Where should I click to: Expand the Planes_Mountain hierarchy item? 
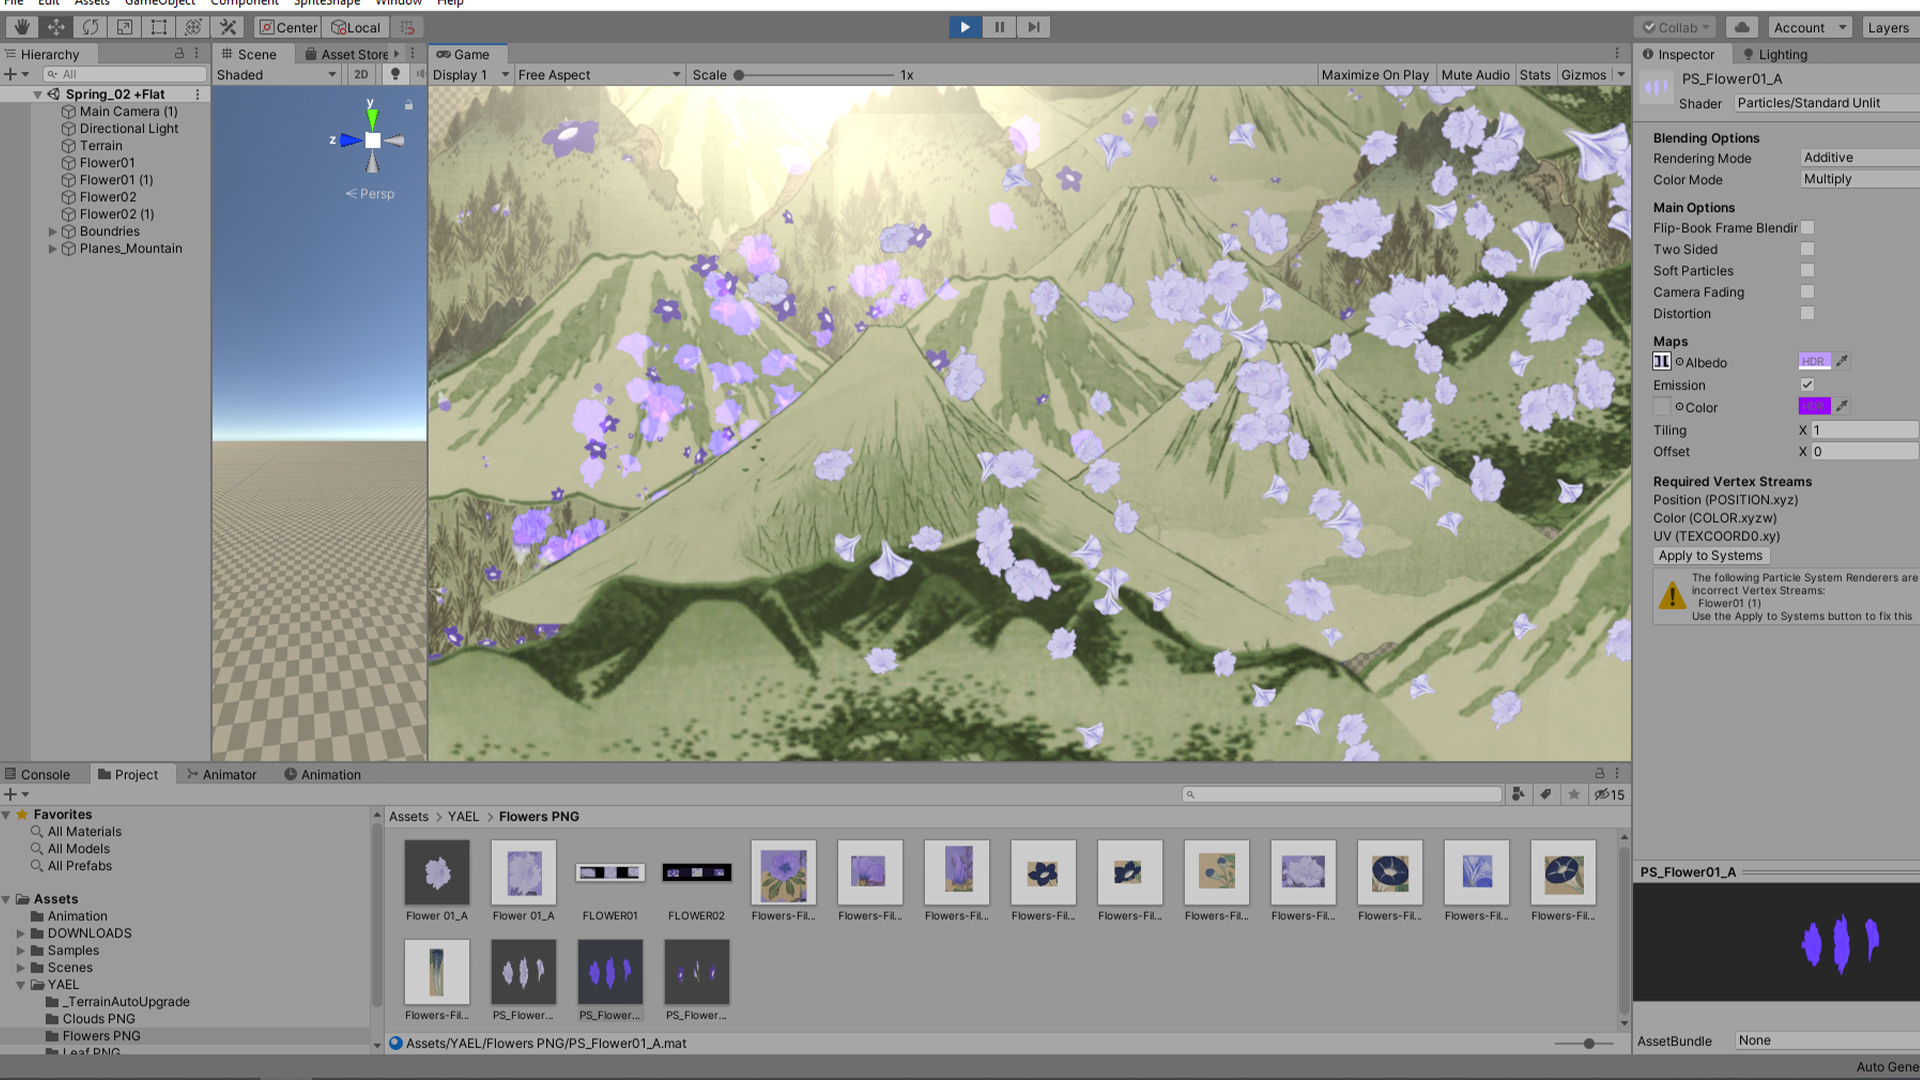tap(53, 248)
